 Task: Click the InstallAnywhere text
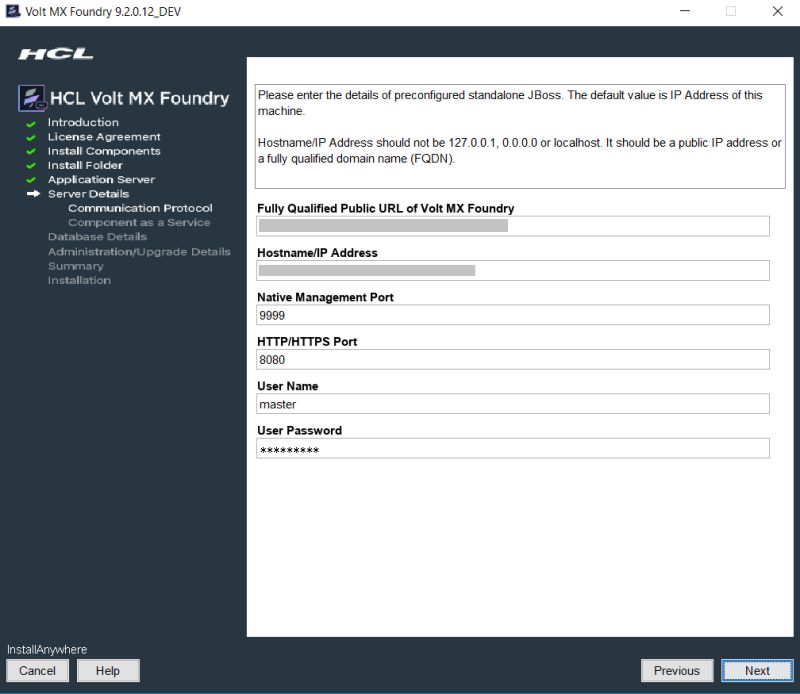pyautogui.click(x=47, y=650)
